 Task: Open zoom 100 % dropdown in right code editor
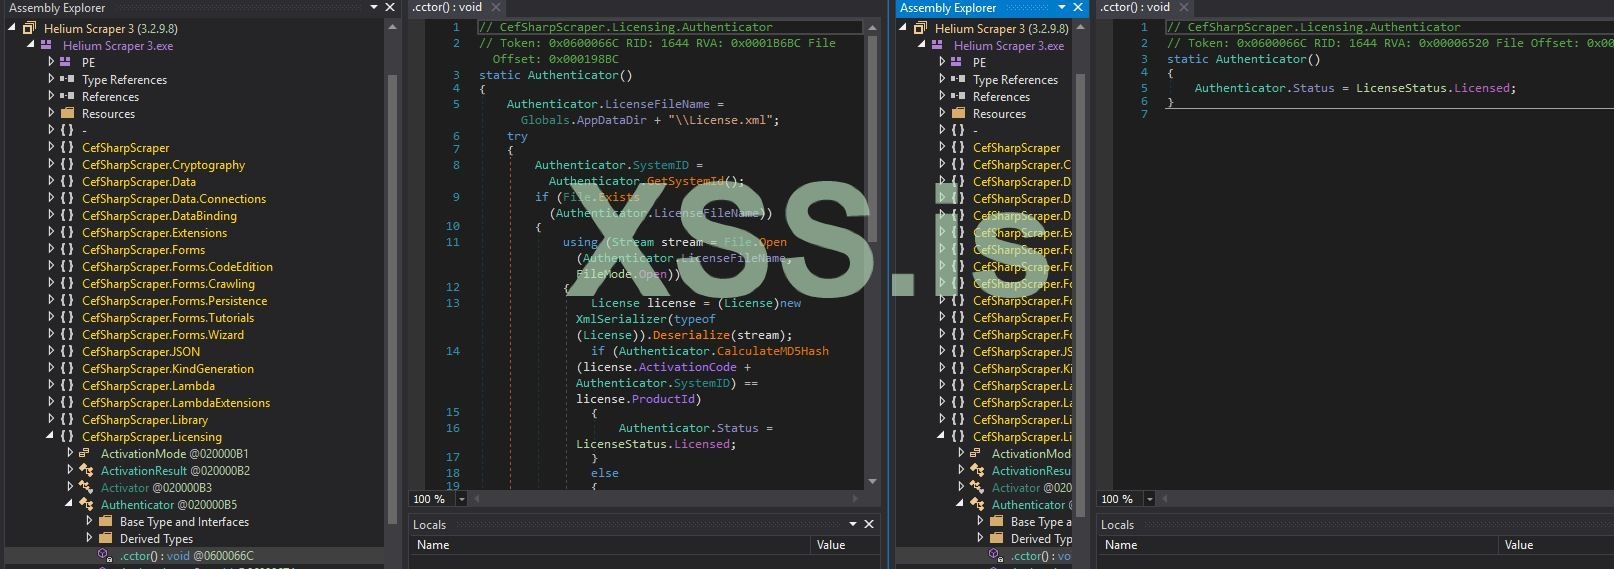click(1149, 499)
